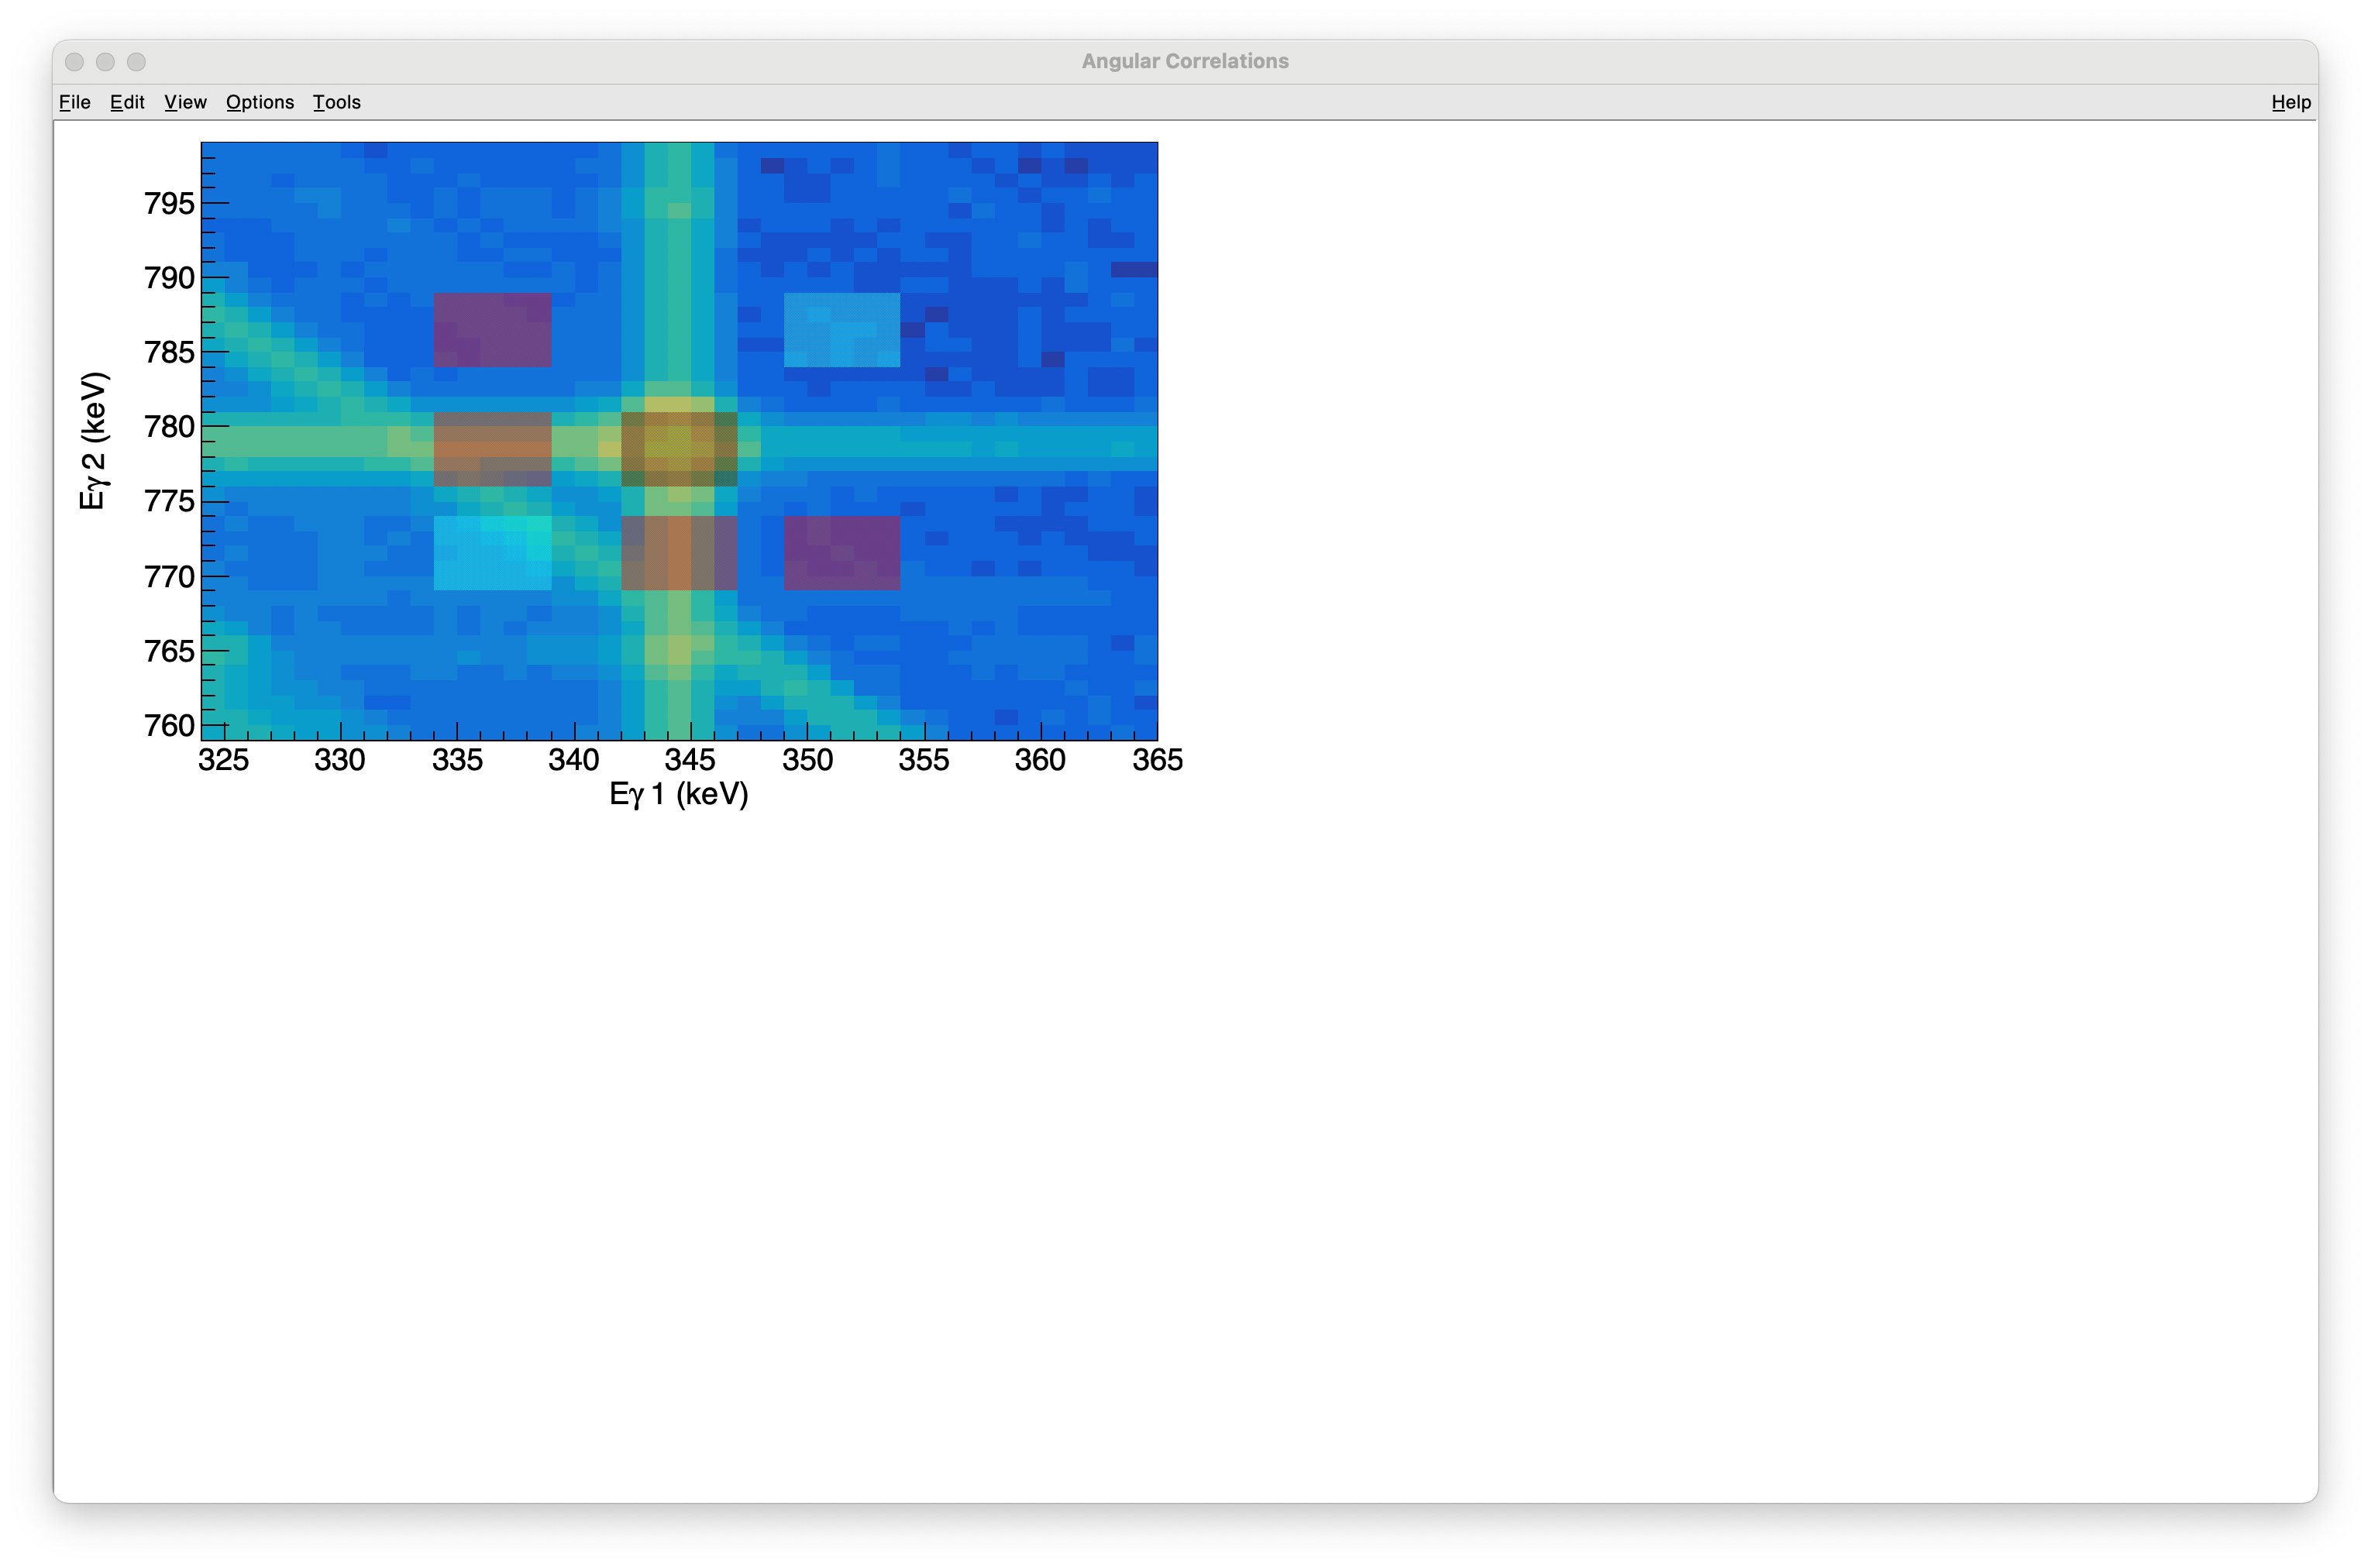Viewport: 2371px width, 1568px height.
Task: Open the View menu
Action: (x=185, y=102)
